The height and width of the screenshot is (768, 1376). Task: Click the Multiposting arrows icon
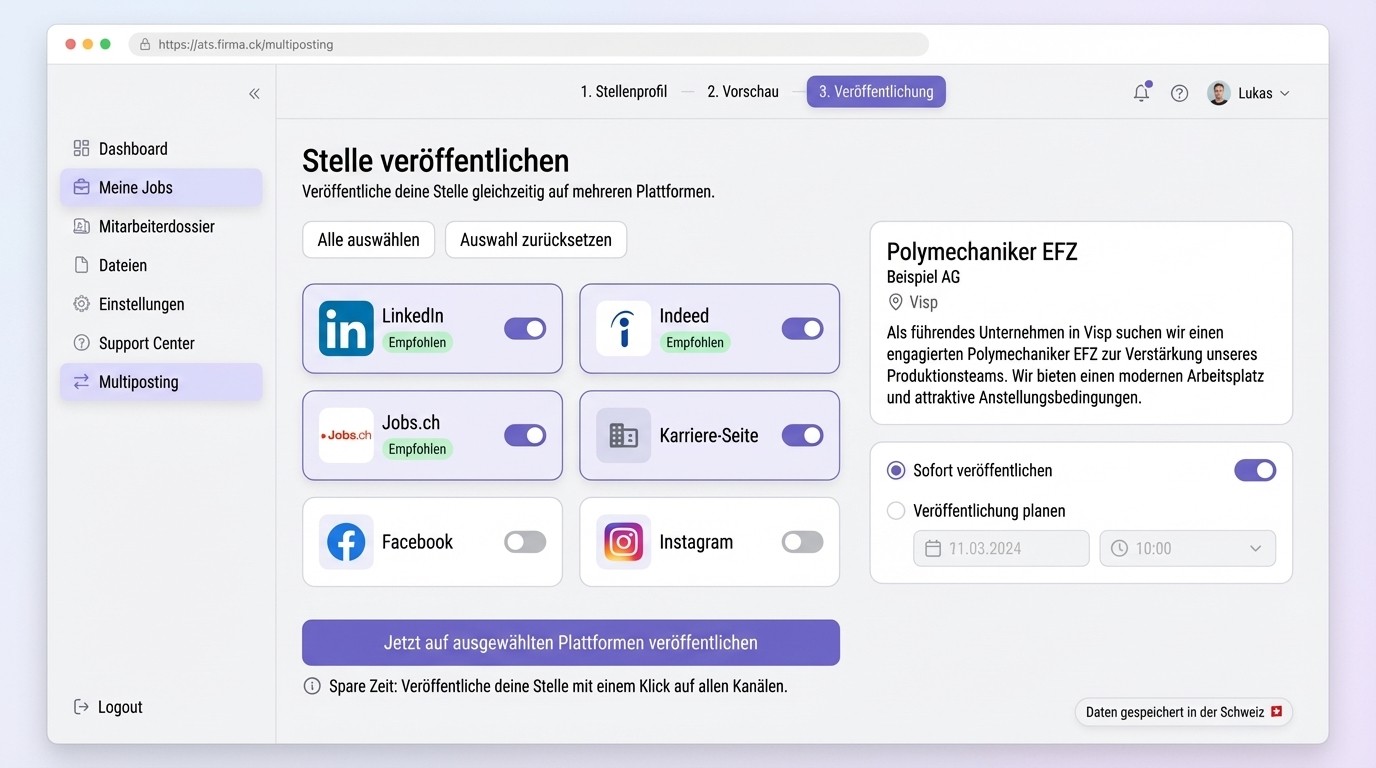[x=81, y=381]
